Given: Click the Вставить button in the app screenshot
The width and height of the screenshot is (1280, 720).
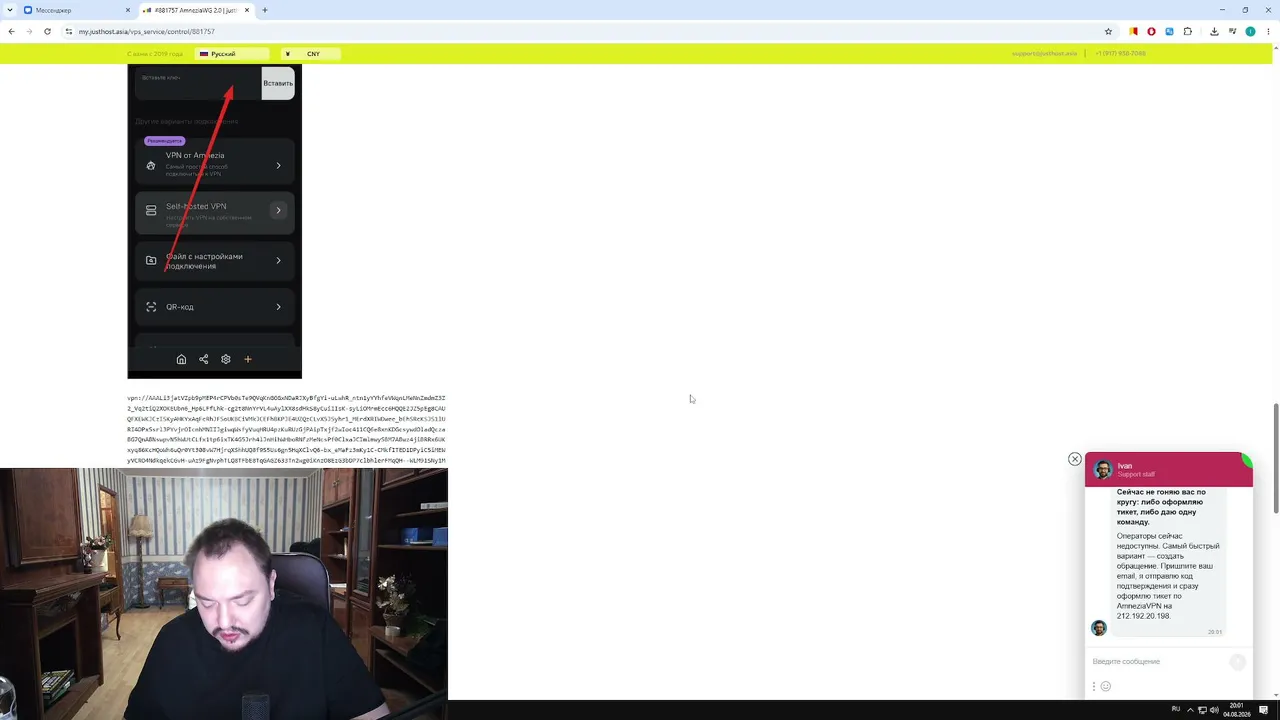Looking at the screenshot, I should (x=278, y=83).
